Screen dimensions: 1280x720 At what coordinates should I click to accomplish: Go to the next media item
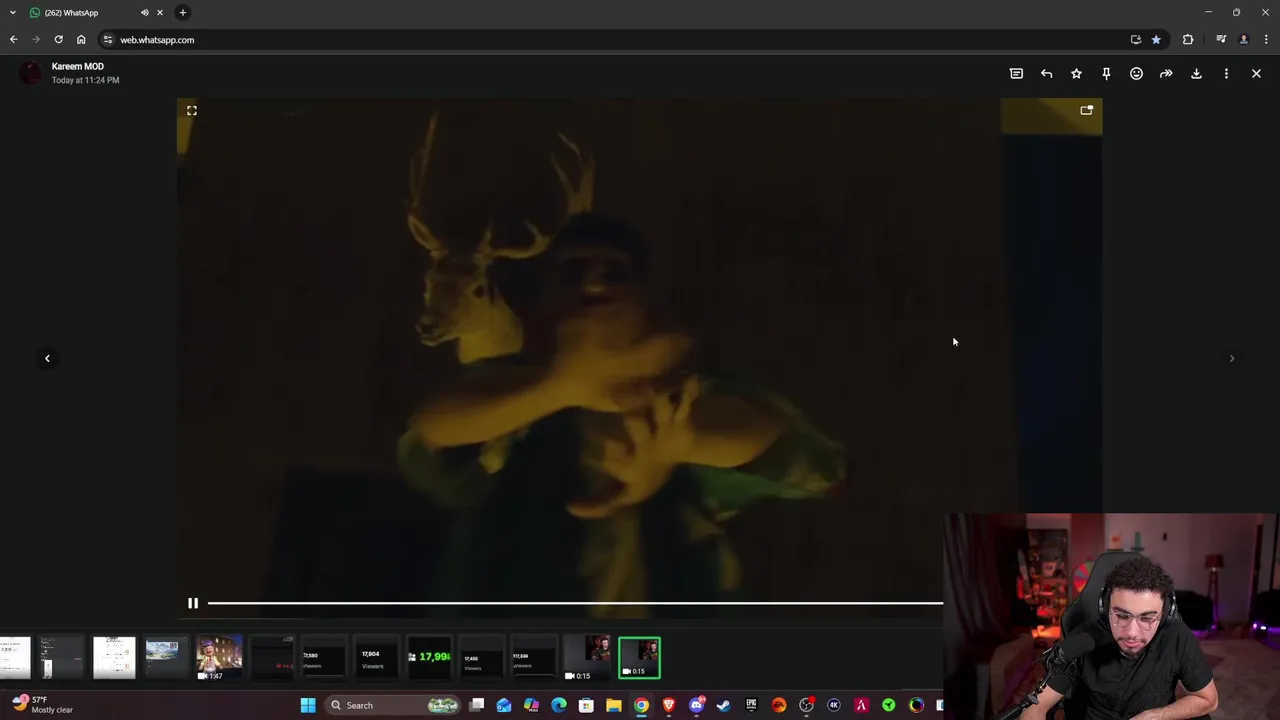1232,358
